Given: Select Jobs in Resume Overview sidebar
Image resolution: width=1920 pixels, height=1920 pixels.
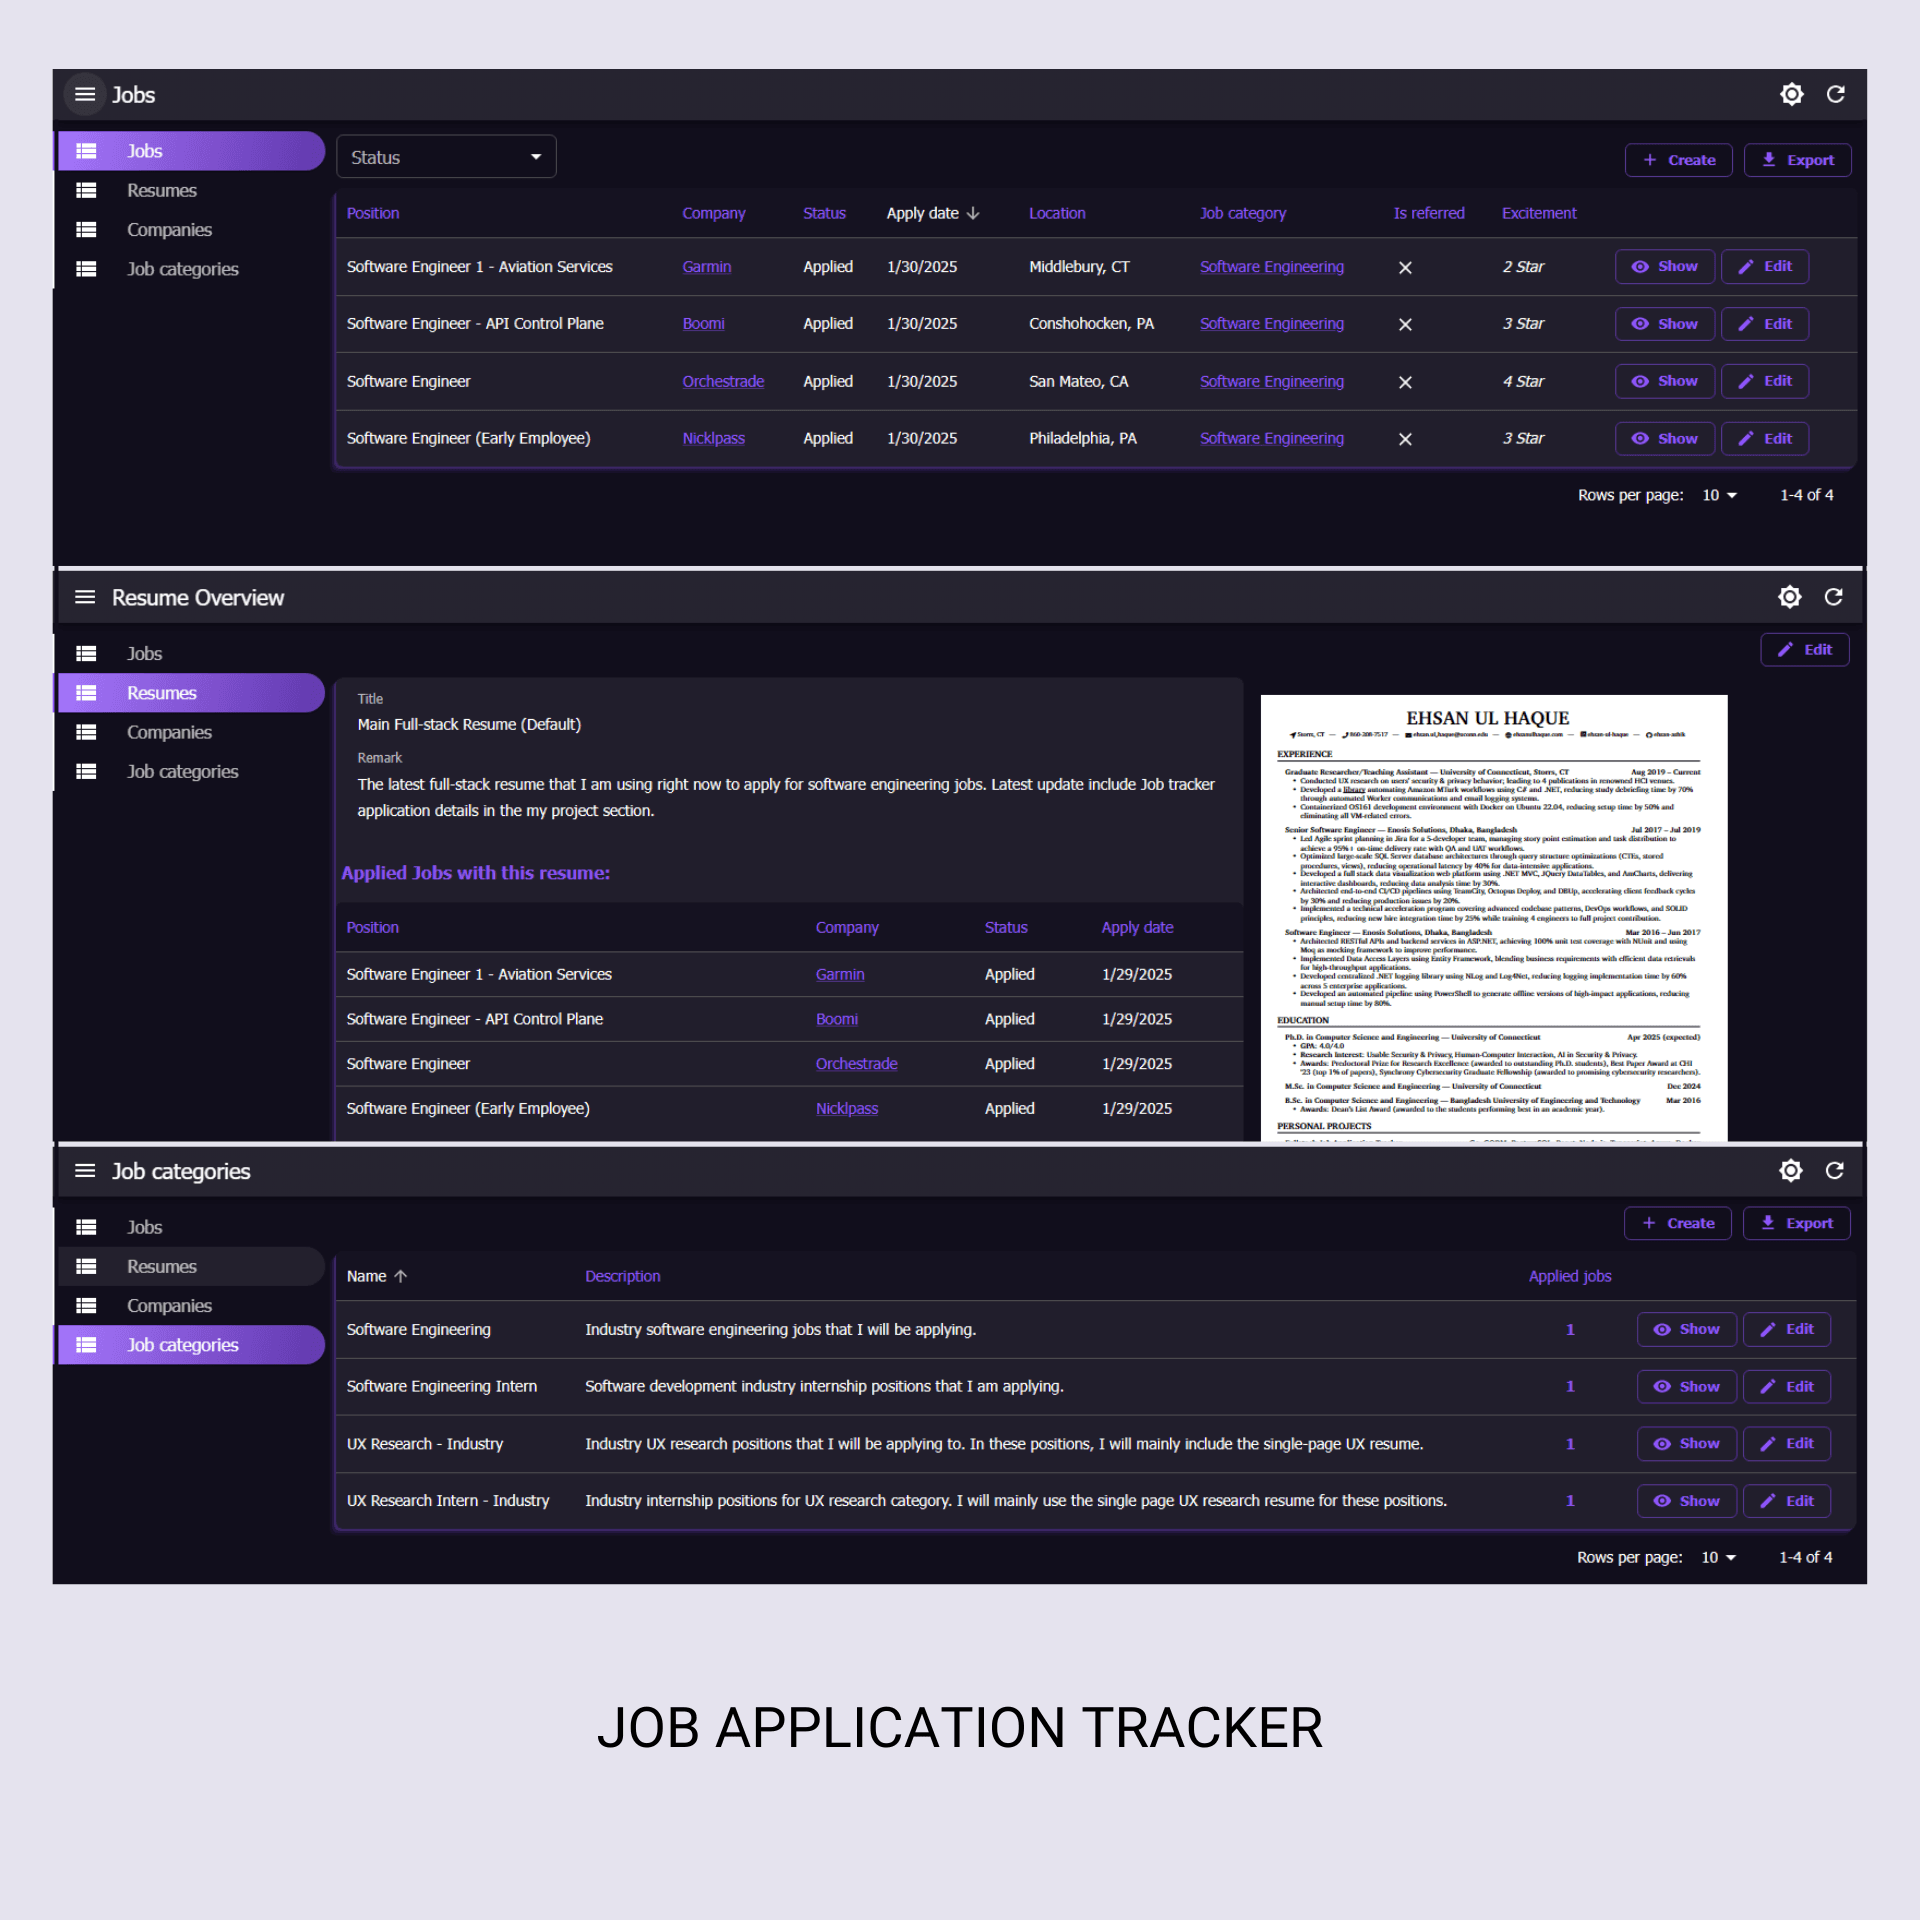Looking at the screenshot, I should coord(190,654).
